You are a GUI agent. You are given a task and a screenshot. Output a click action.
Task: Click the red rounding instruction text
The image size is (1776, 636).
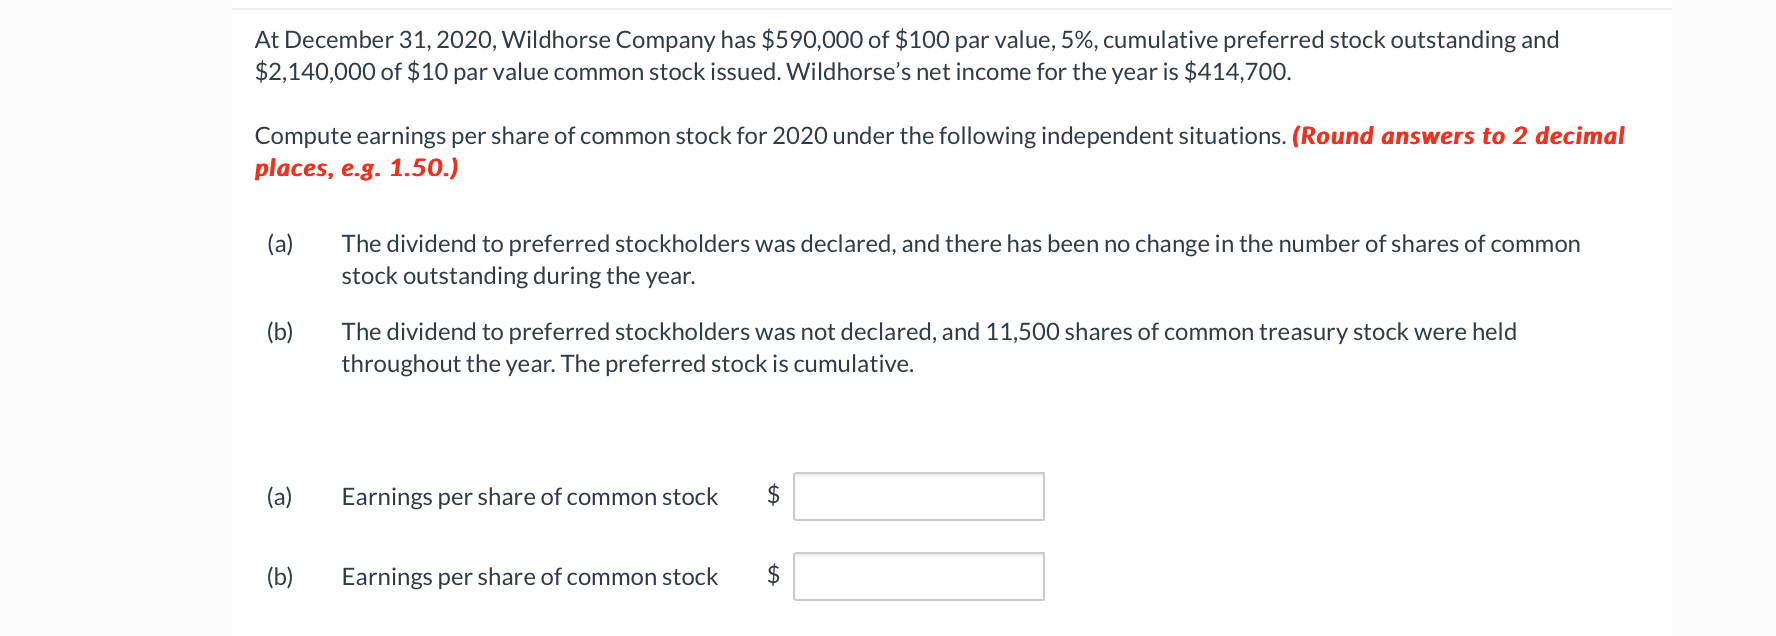click(x=1456, y=136)
